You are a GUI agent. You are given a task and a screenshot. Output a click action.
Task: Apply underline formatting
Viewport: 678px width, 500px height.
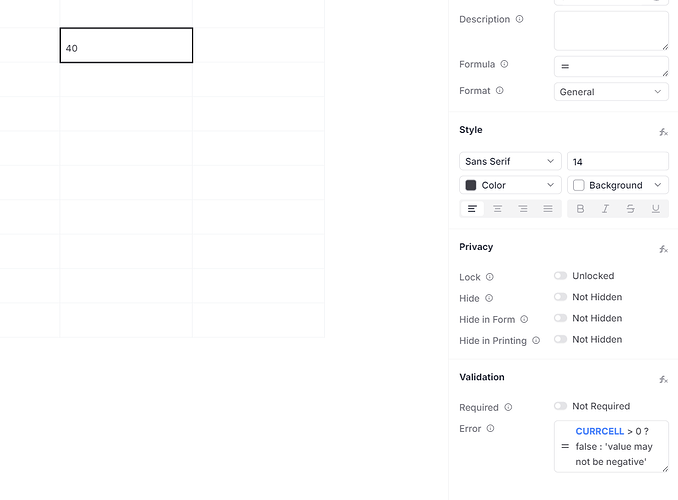(655, 209)
